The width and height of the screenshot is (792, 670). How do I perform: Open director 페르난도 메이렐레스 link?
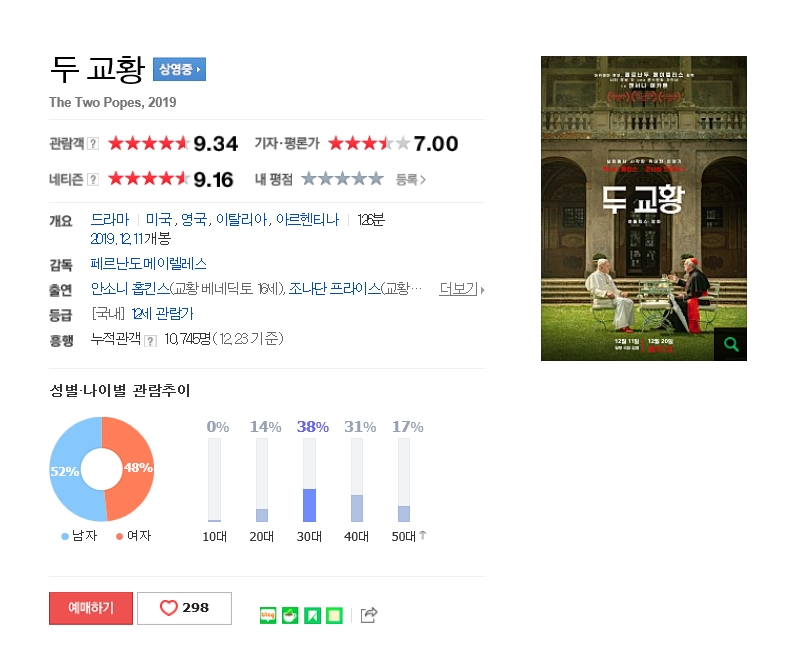tap(148, 264)
